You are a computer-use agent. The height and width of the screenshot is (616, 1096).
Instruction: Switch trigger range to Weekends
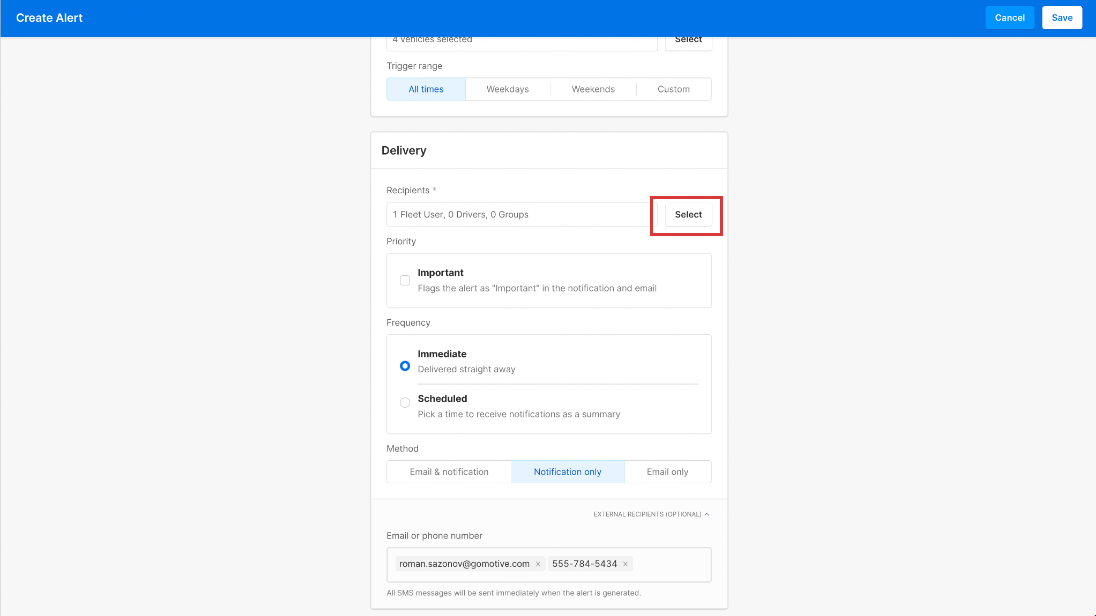click(593, 89)
